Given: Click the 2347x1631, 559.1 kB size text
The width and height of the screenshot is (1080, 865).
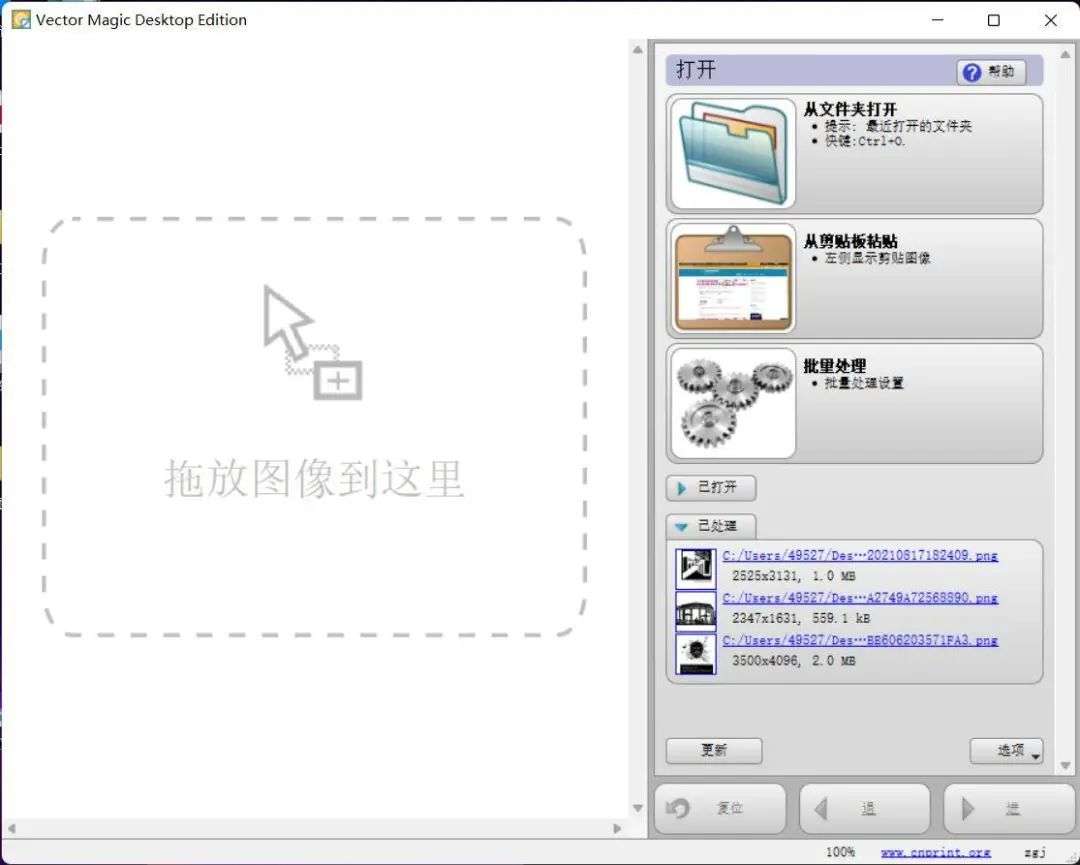Looking at the screenshot, I should 800,618.
